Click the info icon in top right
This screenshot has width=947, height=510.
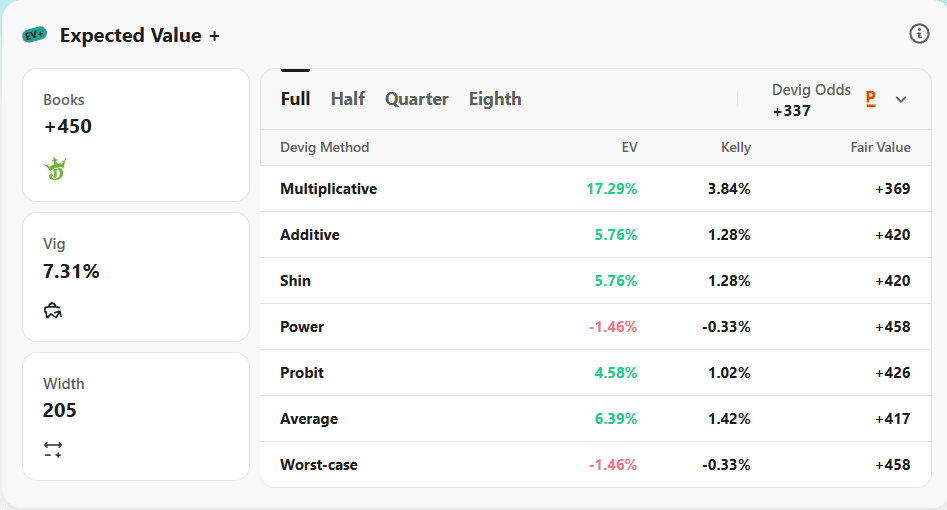919,34
